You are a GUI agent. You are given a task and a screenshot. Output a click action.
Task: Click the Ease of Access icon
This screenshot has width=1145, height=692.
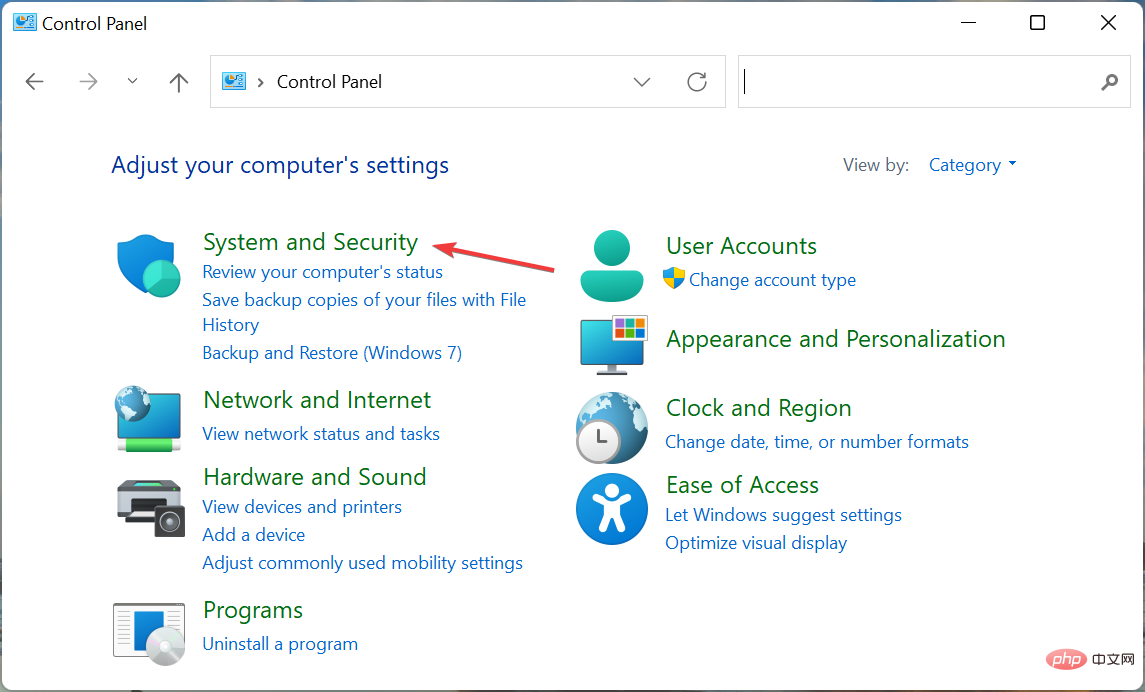(x=612, y=509)
